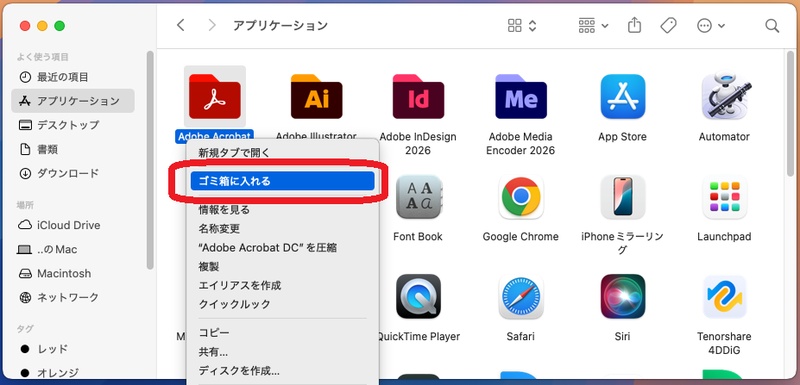Select the レッド tag in sidebar
This screenshot has width=800, height=385.
pos(73,349)
